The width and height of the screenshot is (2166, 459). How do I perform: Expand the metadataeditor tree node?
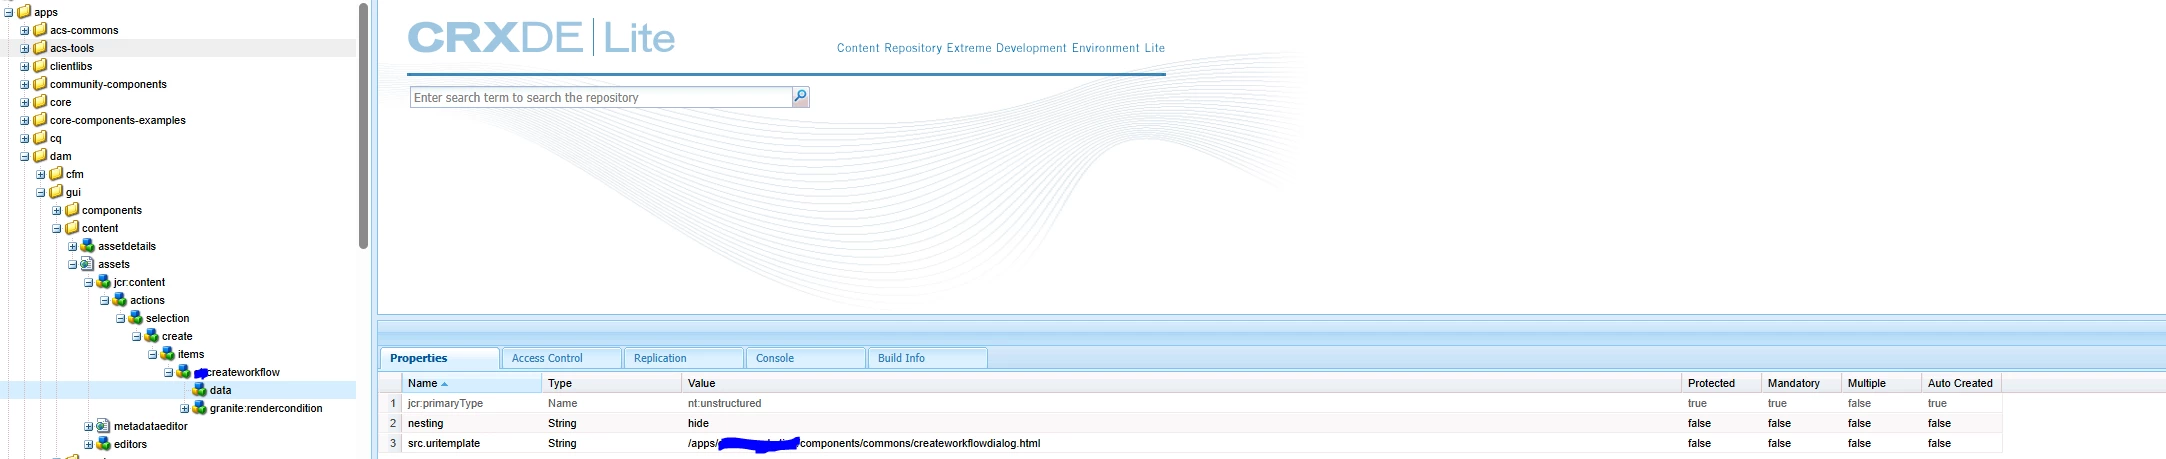coord(89,426)
